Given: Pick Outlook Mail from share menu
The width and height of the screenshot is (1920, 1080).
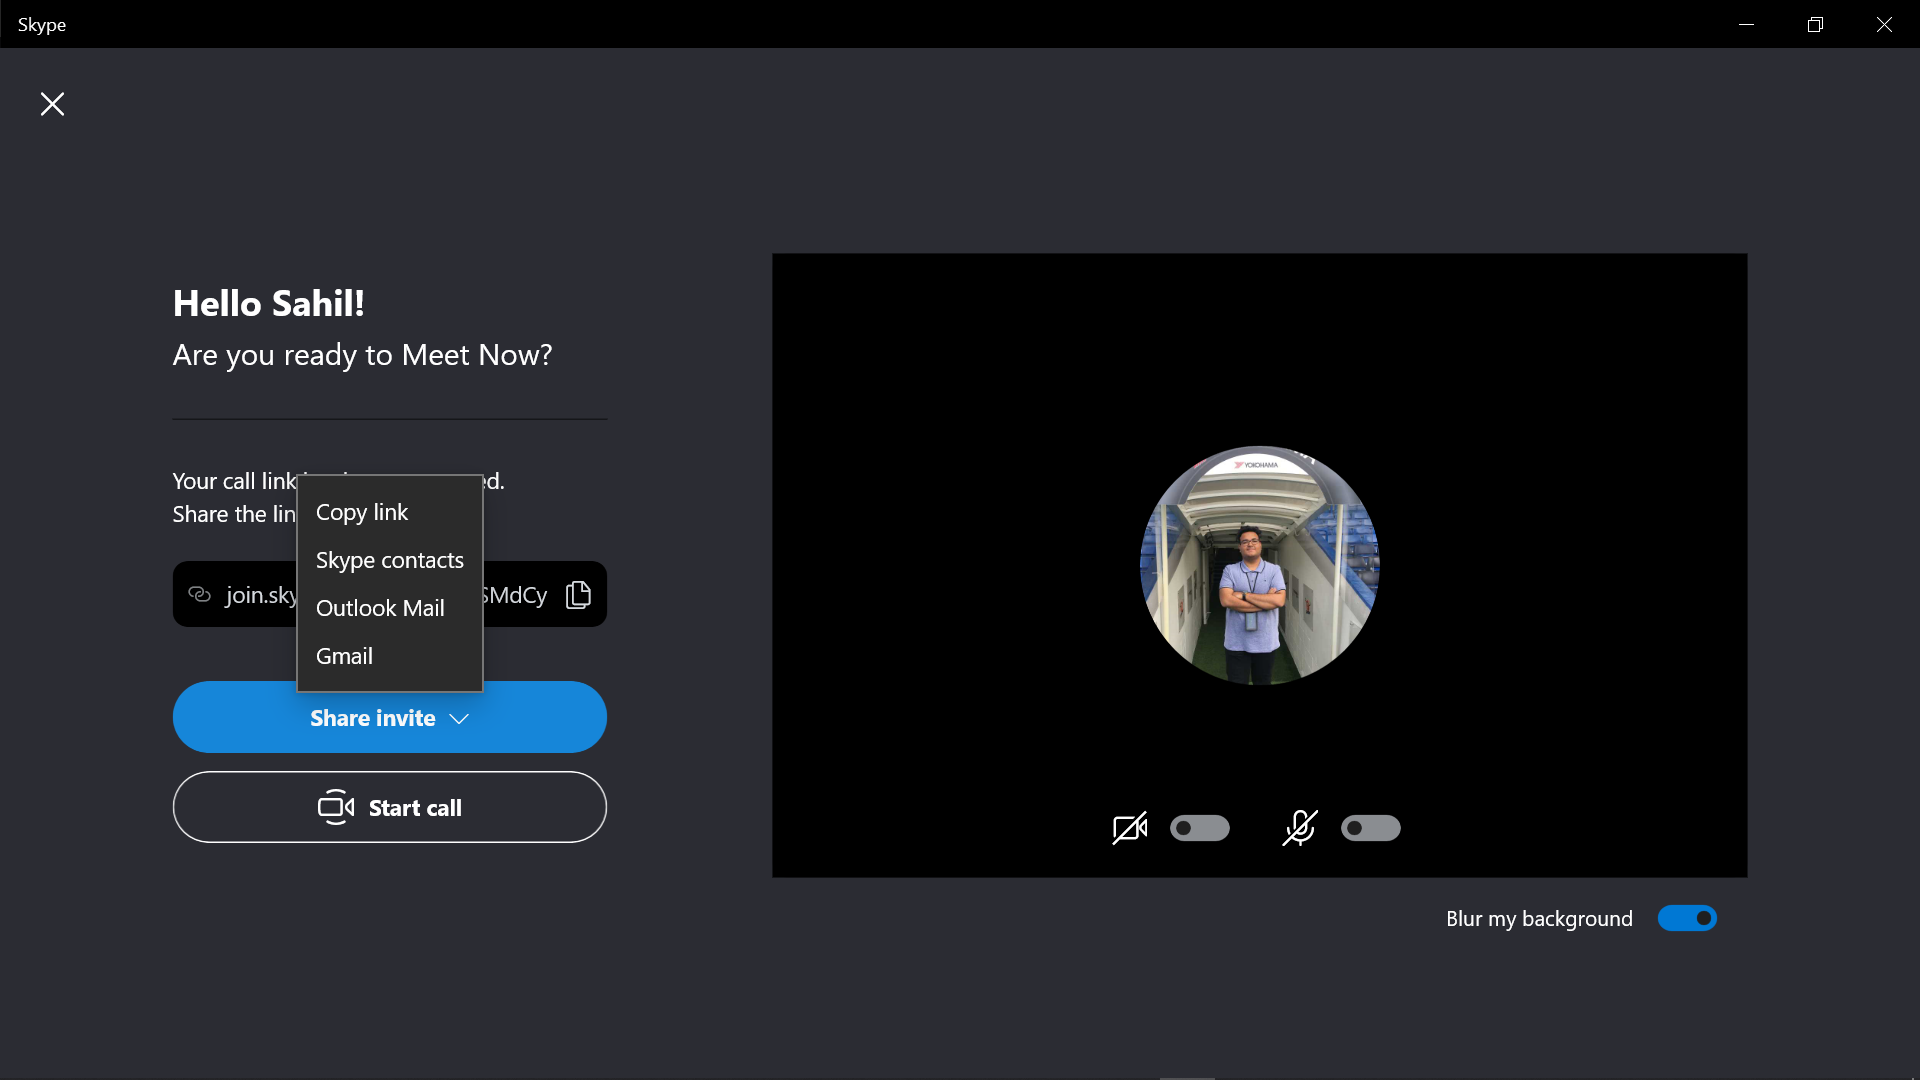Looking at the screenshot, I should (390, 608).
